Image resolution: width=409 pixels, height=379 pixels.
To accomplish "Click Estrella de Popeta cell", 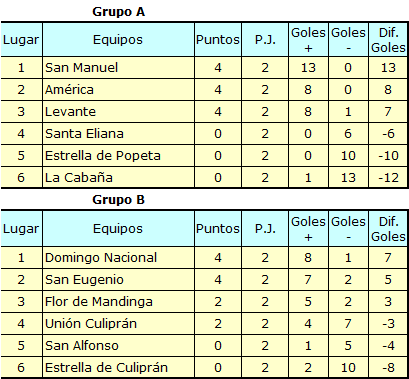I will tap(118, 156).
